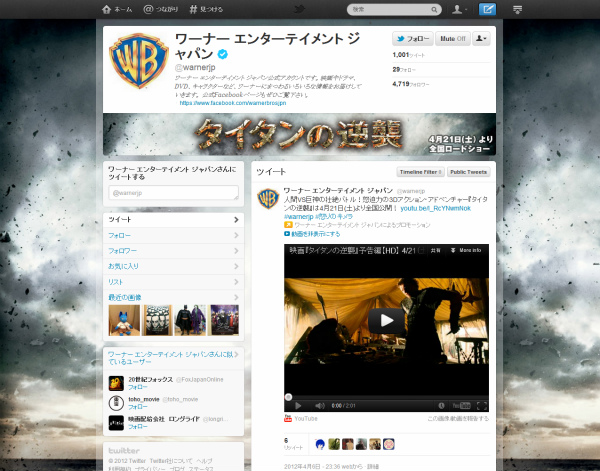Click the blue compose tweet button
Screen dimensions: 600x471
tap(488, 9)
